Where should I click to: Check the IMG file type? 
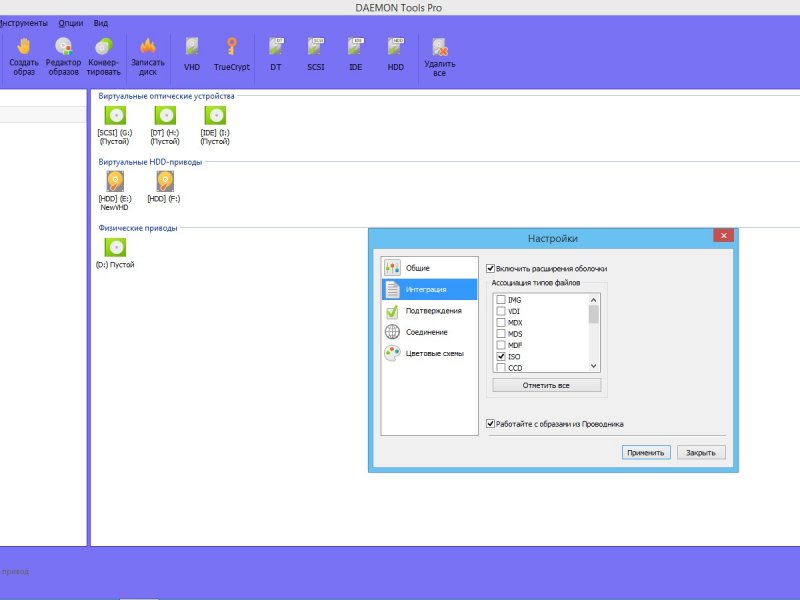[501, 300]
